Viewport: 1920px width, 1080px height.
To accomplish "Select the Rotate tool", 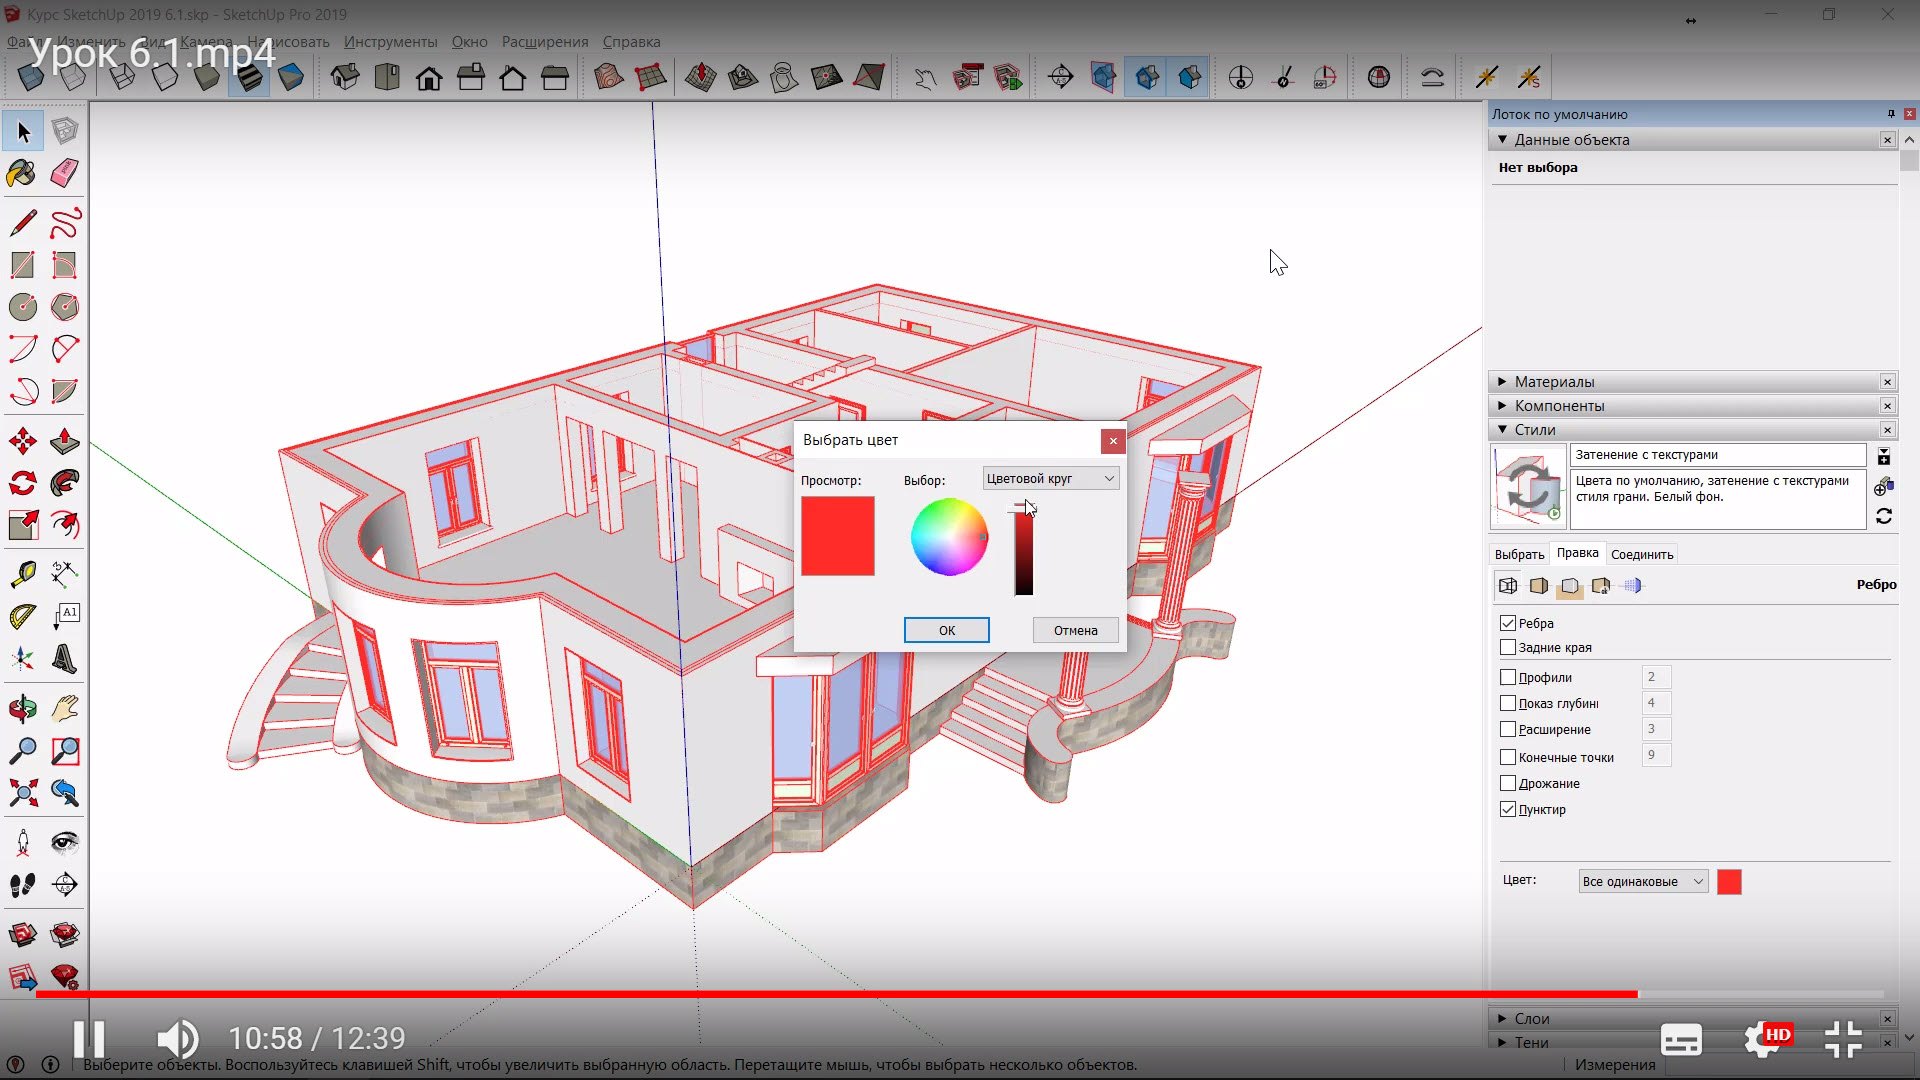I will [23, 483].
